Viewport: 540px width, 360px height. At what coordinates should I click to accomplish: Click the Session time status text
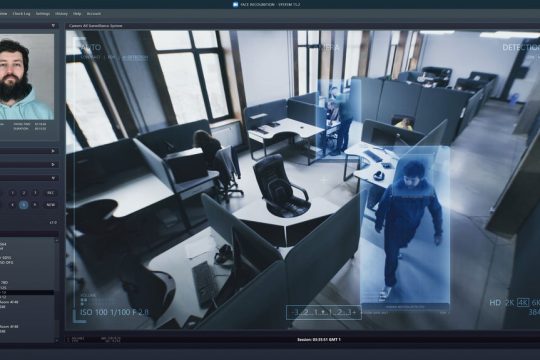pos(319,340)
